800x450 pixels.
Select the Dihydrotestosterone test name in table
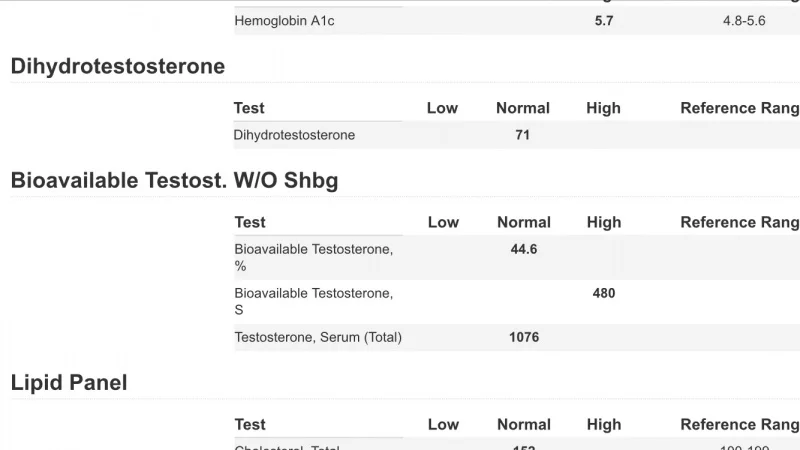point(294,135)
